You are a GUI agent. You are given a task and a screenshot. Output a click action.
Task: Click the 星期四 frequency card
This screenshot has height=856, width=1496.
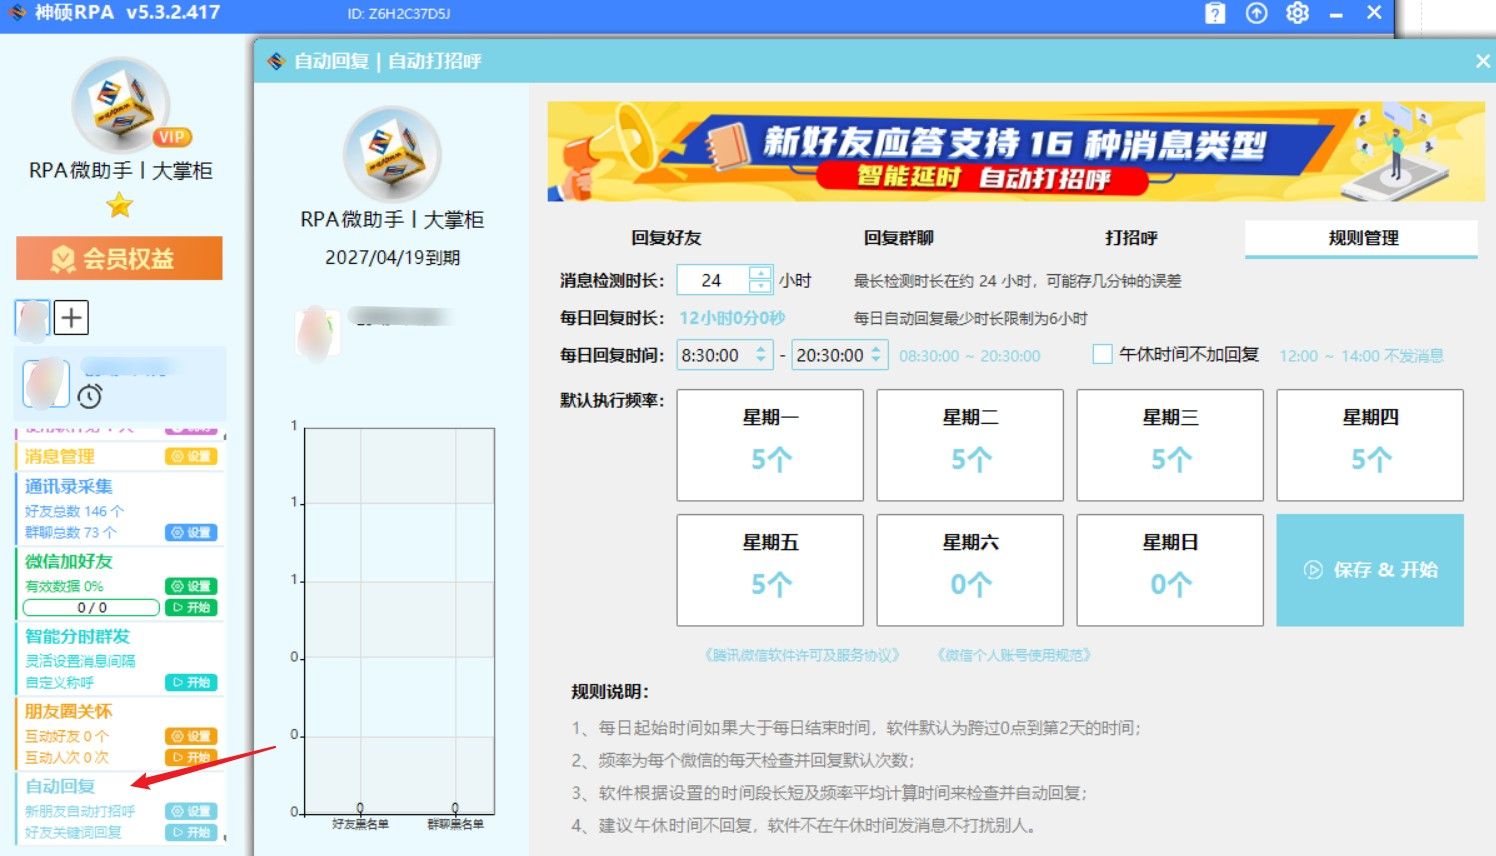tap(1370, 445)
